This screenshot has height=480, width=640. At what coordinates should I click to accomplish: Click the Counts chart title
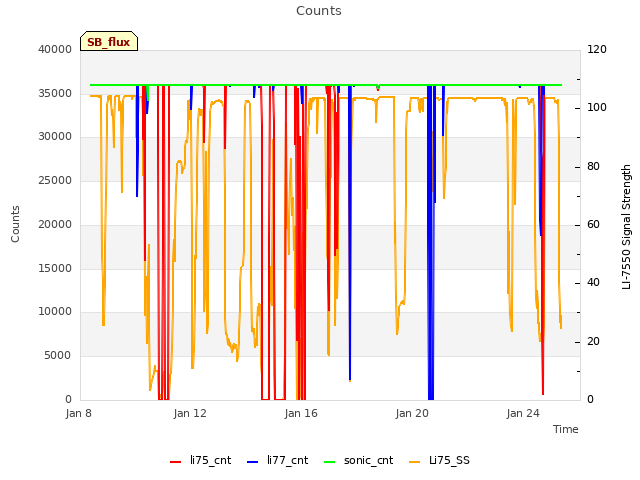[x=319, y=11]
